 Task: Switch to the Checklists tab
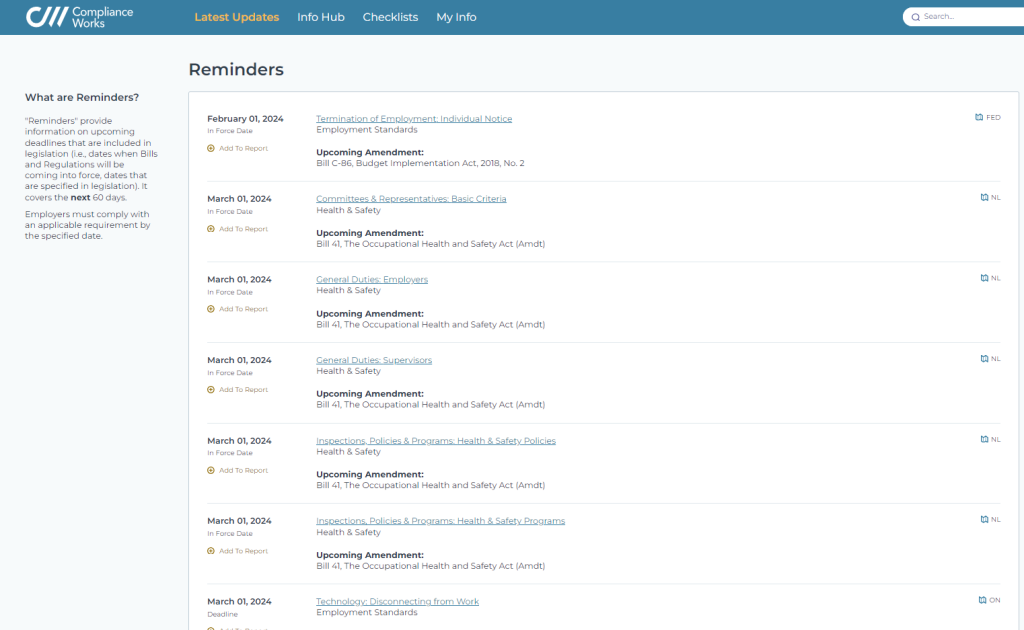tap(390, 17)
